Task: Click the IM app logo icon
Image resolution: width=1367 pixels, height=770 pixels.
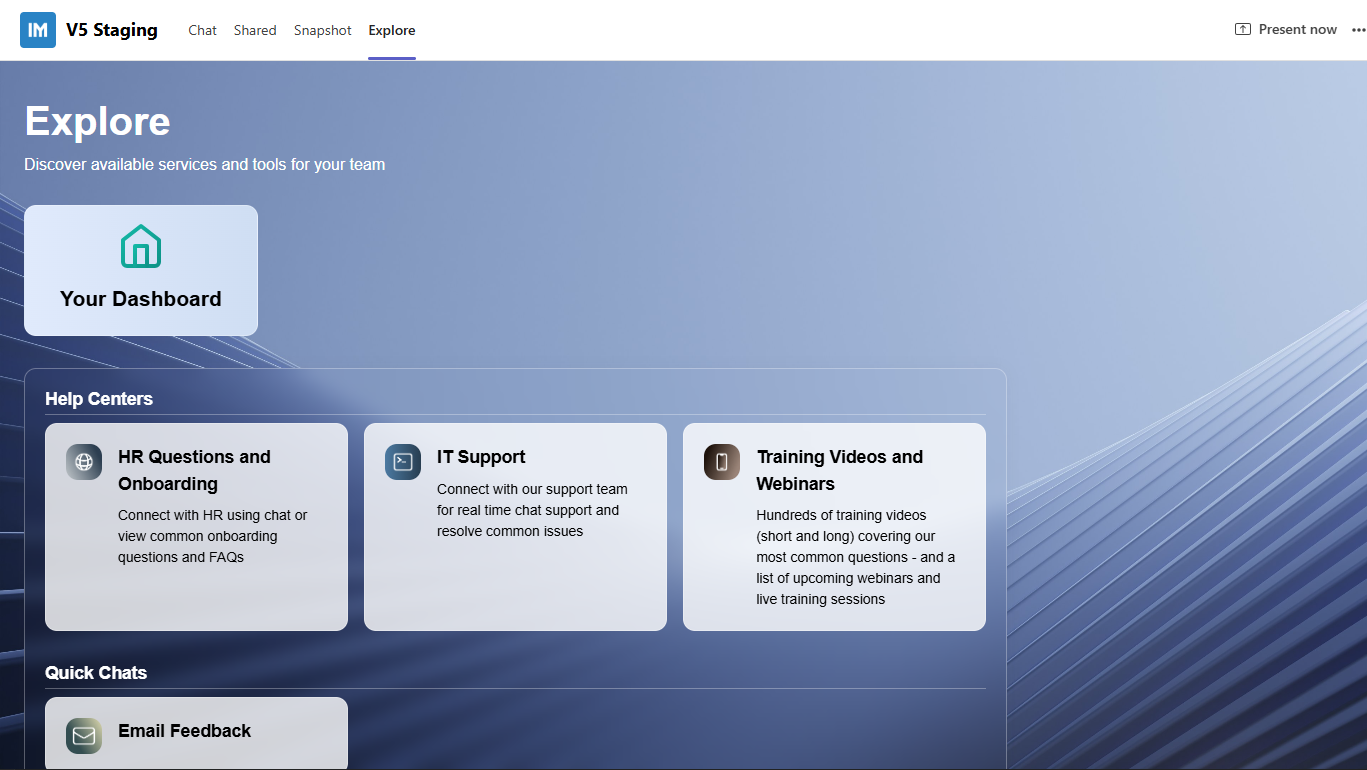Action: 38,30
